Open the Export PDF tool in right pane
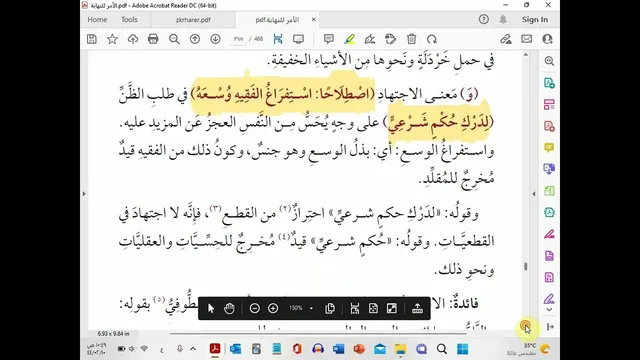The height and width of the screenshot is (360, 640). click(x=549, y=83)
